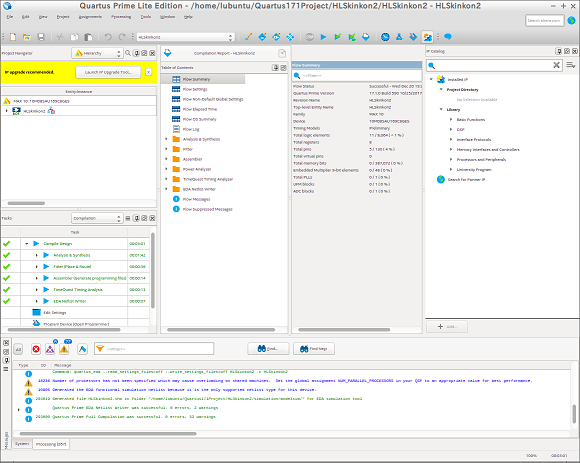This screenshot has width=580, height=463.
Task: Open Flow Messages info item
Action: point(192,199)
